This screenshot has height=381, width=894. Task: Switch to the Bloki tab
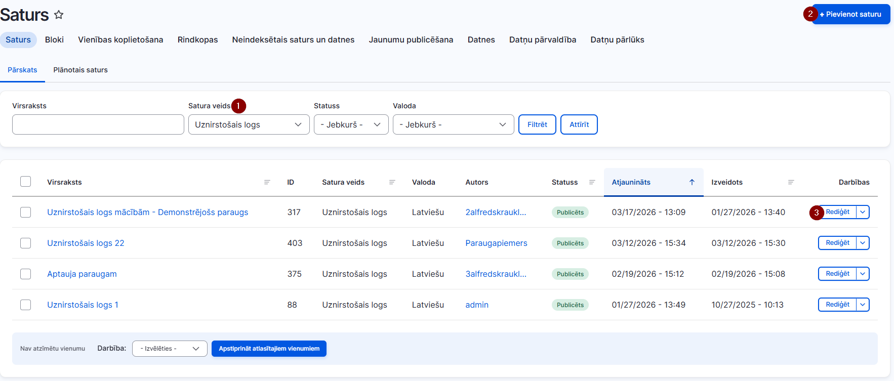[x=54, y=40]
